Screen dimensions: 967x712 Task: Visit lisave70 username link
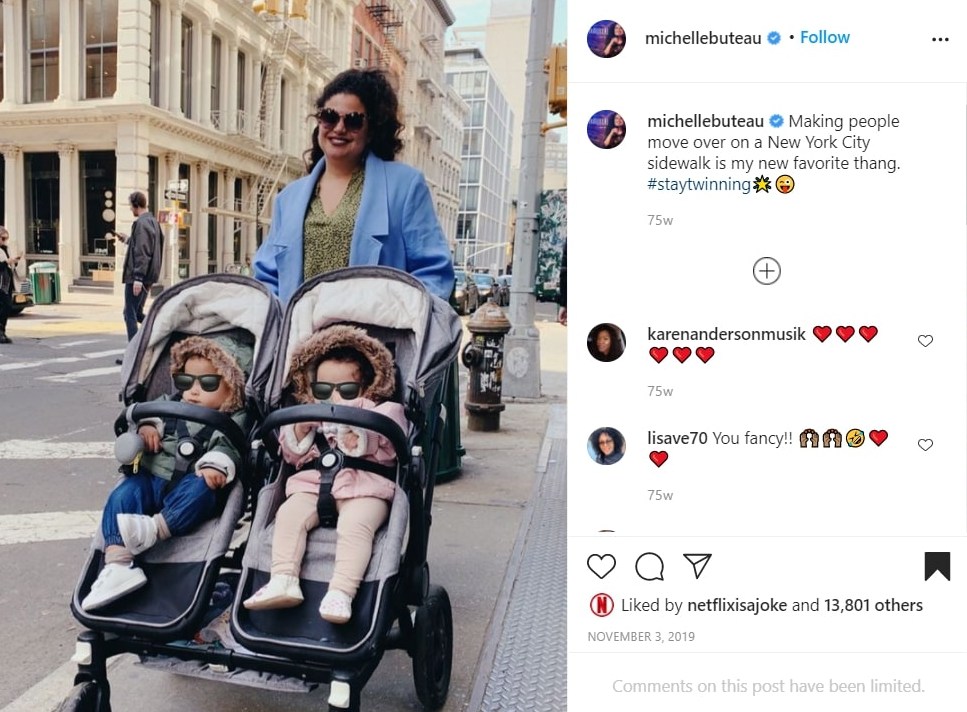pyautogui.click(x=677, y=438)
